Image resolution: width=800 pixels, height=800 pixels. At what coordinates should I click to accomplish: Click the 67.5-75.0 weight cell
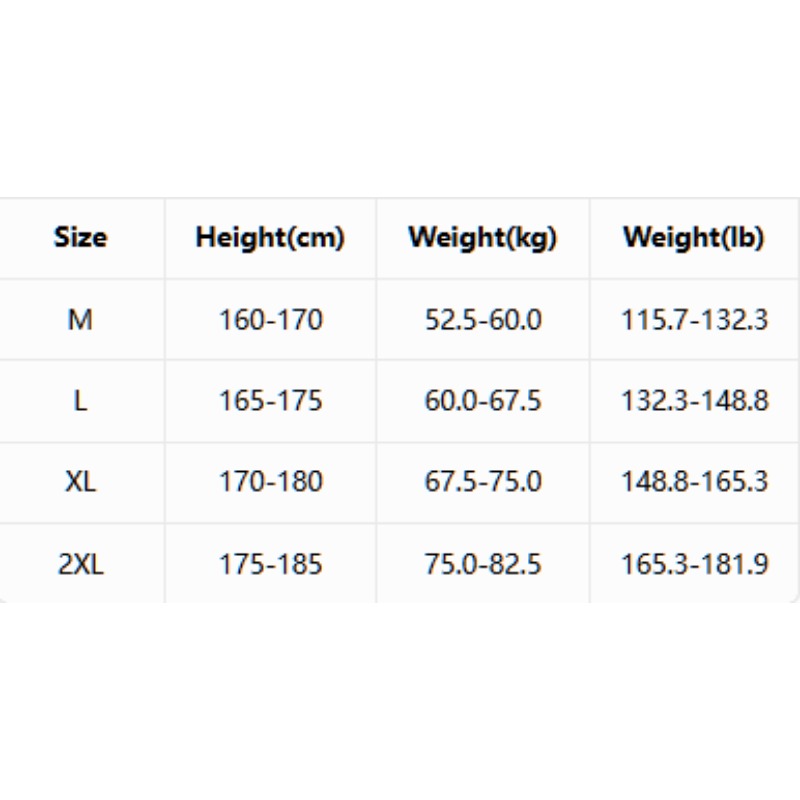[483, 481]
